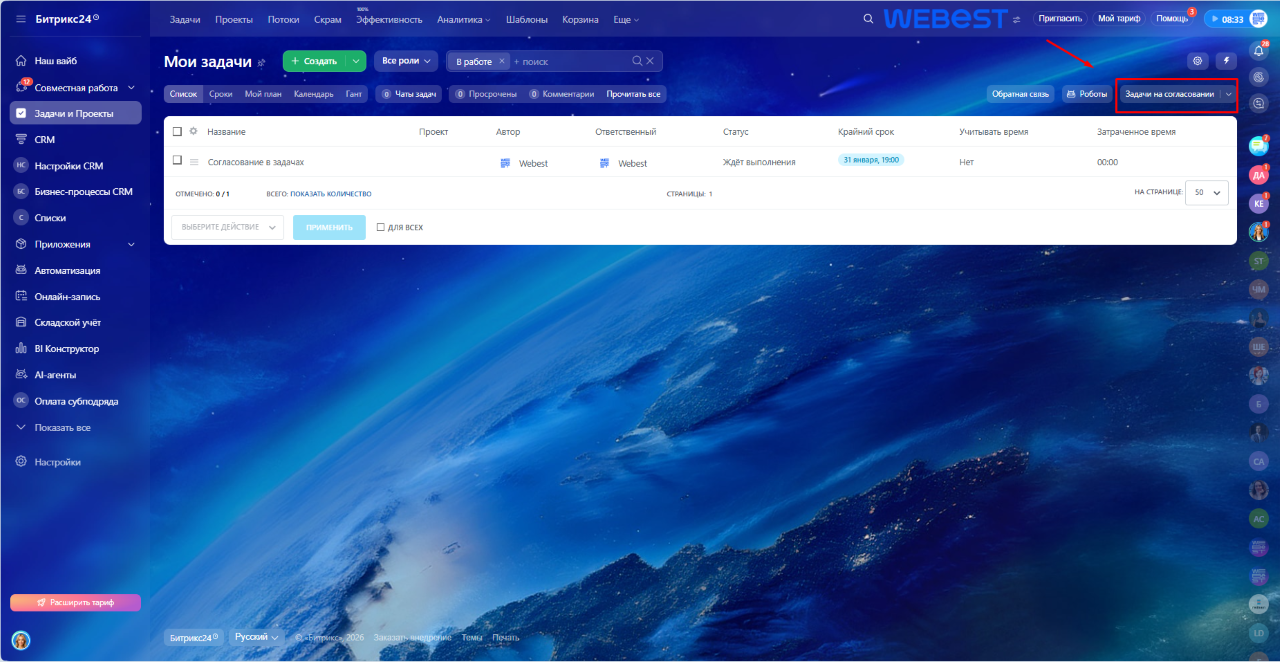This screenshot has width=1280, height=662.
Task: Open the Русский language dropdown in footer
Action: 256,637
